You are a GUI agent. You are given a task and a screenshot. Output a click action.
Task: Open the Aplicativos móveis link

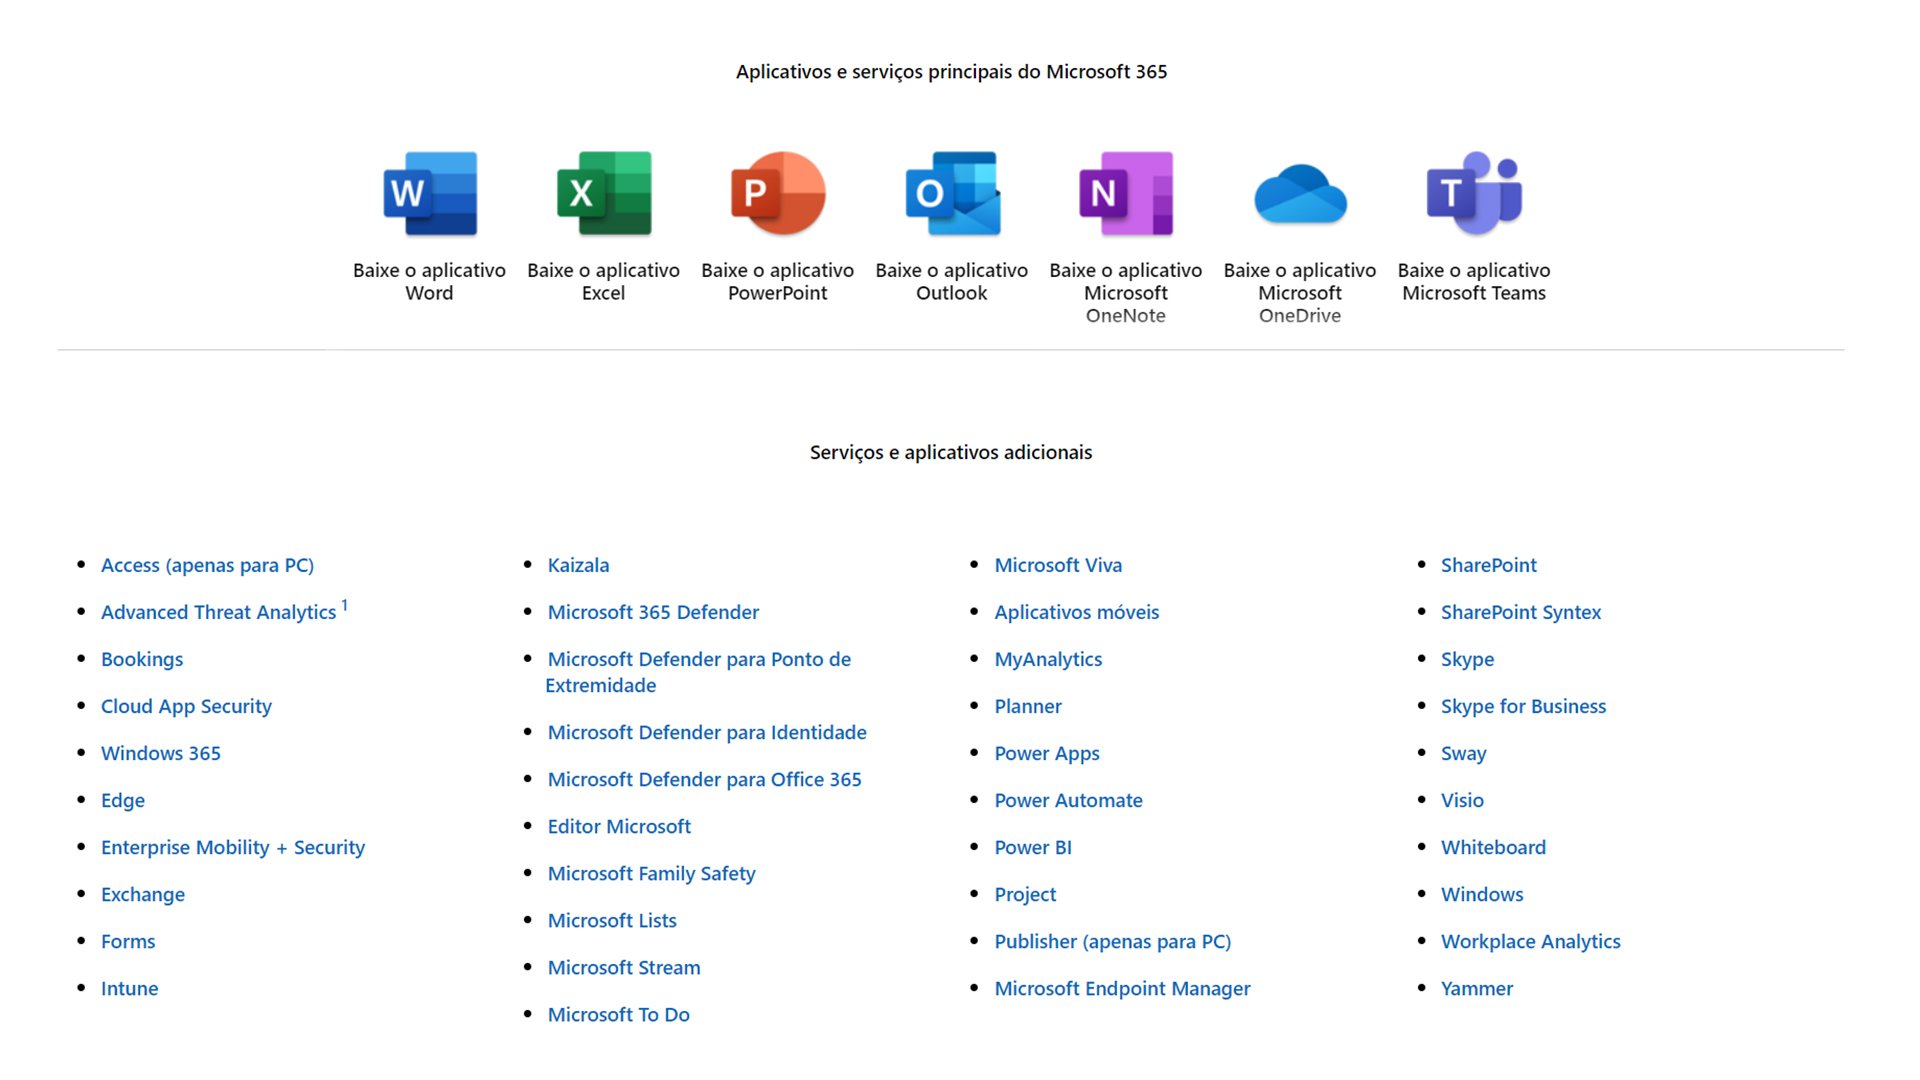(x=1076, y=612)
